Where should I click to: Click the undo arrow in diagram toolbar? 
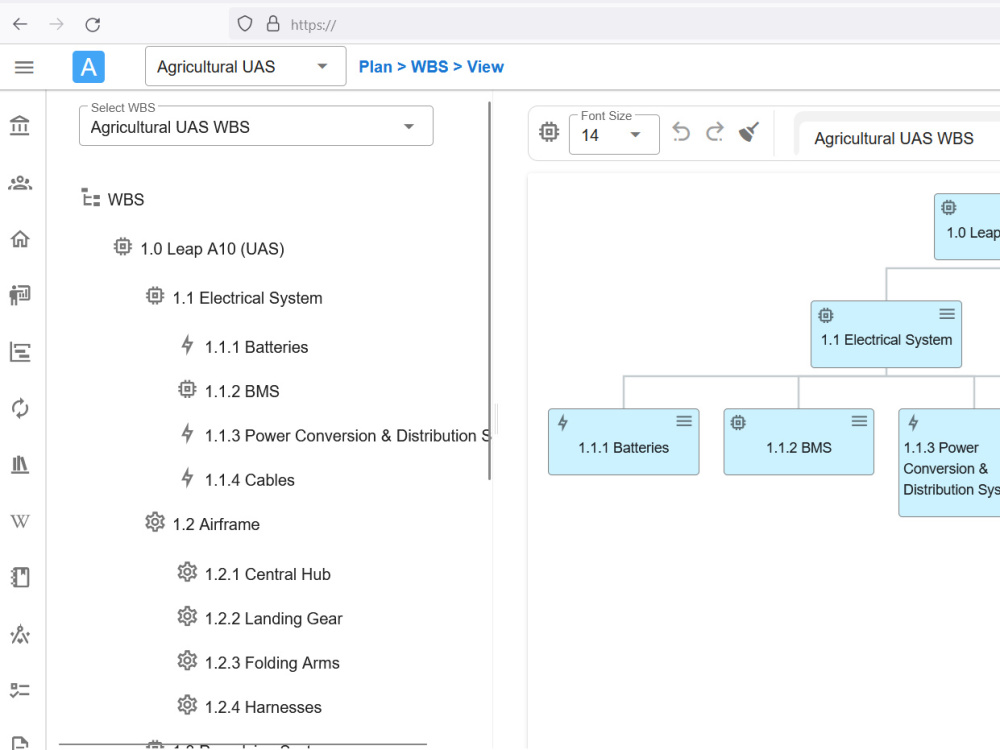tap(680, 132)
